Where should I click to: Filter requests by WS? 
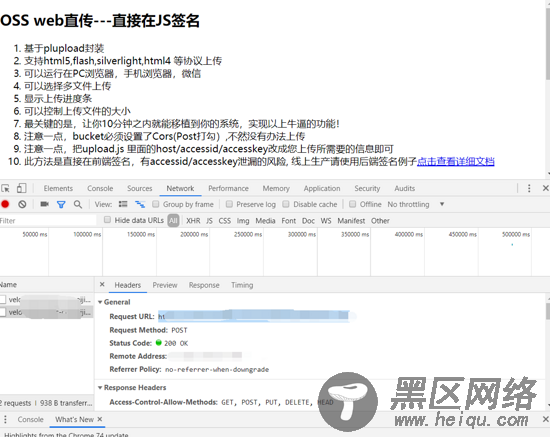(x=326, y=221)
